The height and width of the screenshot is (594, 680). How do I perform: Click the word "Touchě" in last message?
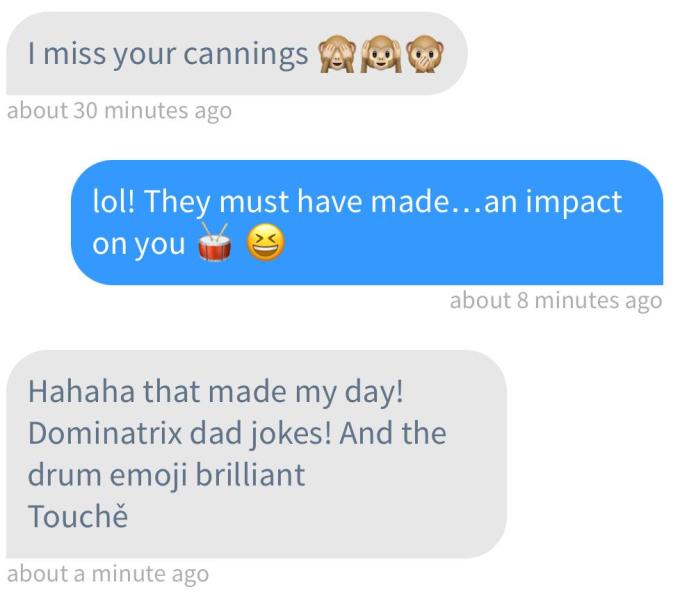pos(78,516)
